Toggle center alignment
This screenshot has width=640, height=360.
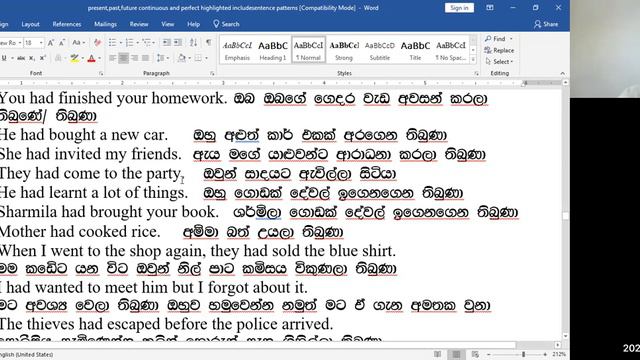tap(123, 58)
